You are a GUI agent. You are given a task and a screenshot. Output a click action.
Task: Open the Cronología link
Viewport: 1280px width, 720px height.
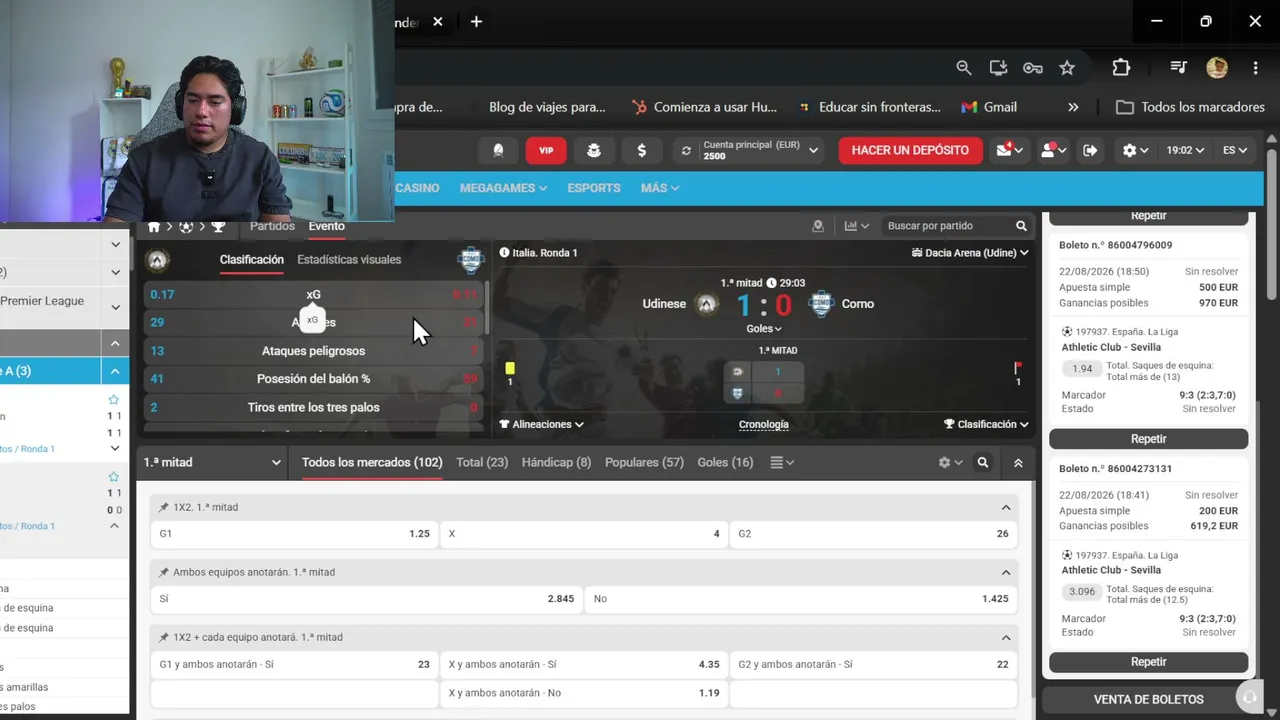pyautogui.click(x=763, y=425)
